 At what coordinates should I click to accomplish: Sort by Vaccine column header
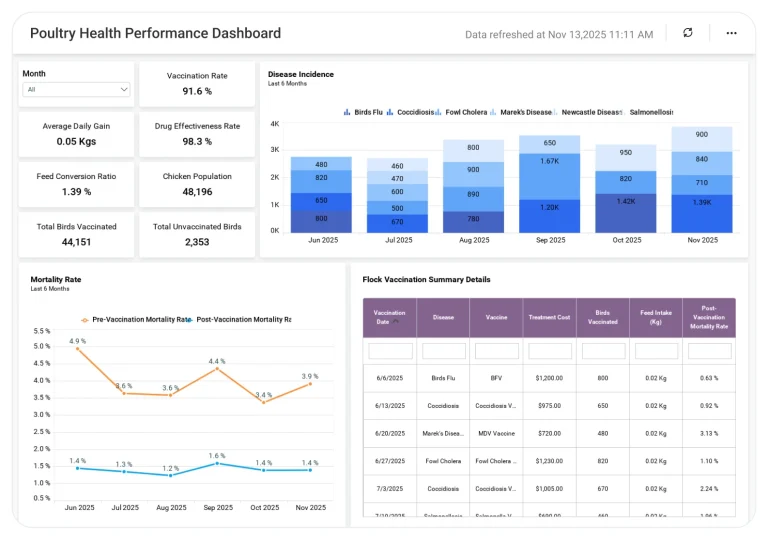pos(496,318)
